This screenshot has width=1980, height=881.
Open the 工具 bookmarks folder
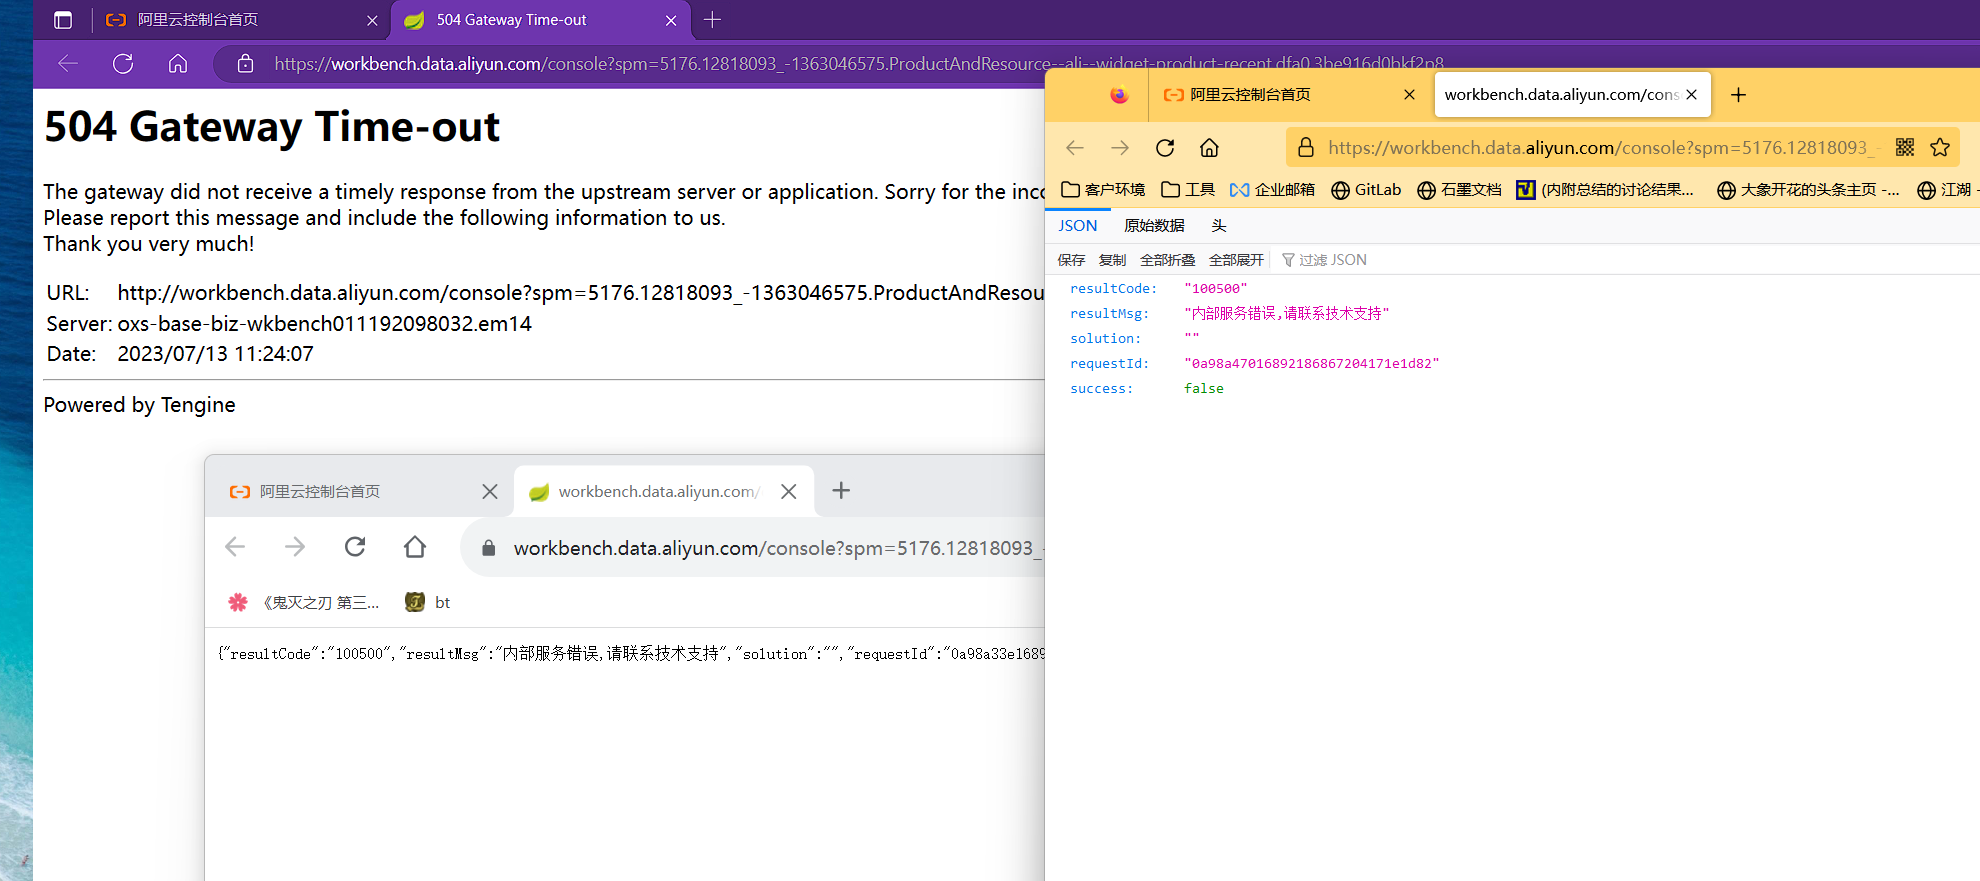(1188, 190)
